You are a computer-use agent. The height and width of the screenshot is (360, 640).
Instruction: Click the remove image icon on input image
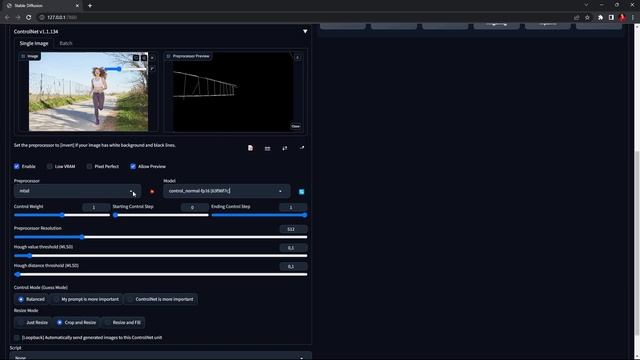(144, 58)
